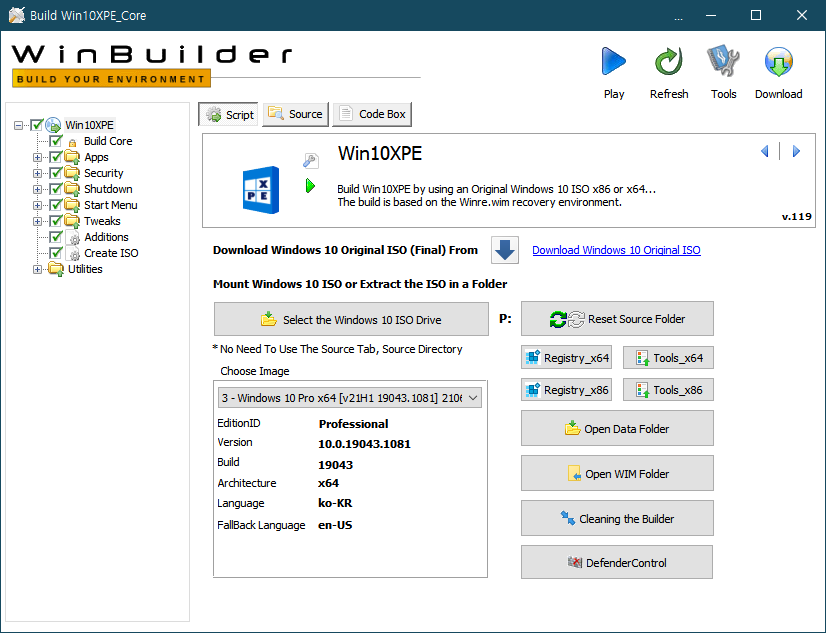
Task: Toggle the Build Core checkbox
Action: [x=56, y=141]
